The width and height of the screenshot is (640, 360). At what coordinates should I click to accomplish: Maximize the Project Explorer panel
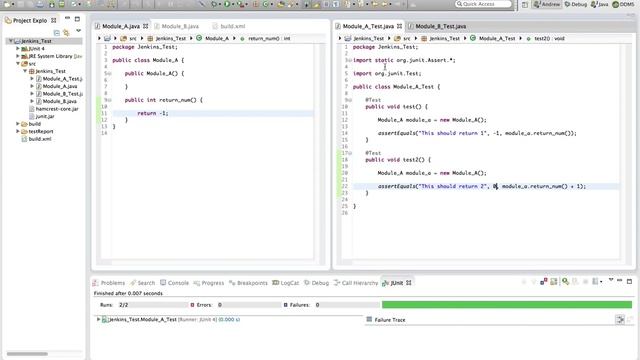click(77, 19)
